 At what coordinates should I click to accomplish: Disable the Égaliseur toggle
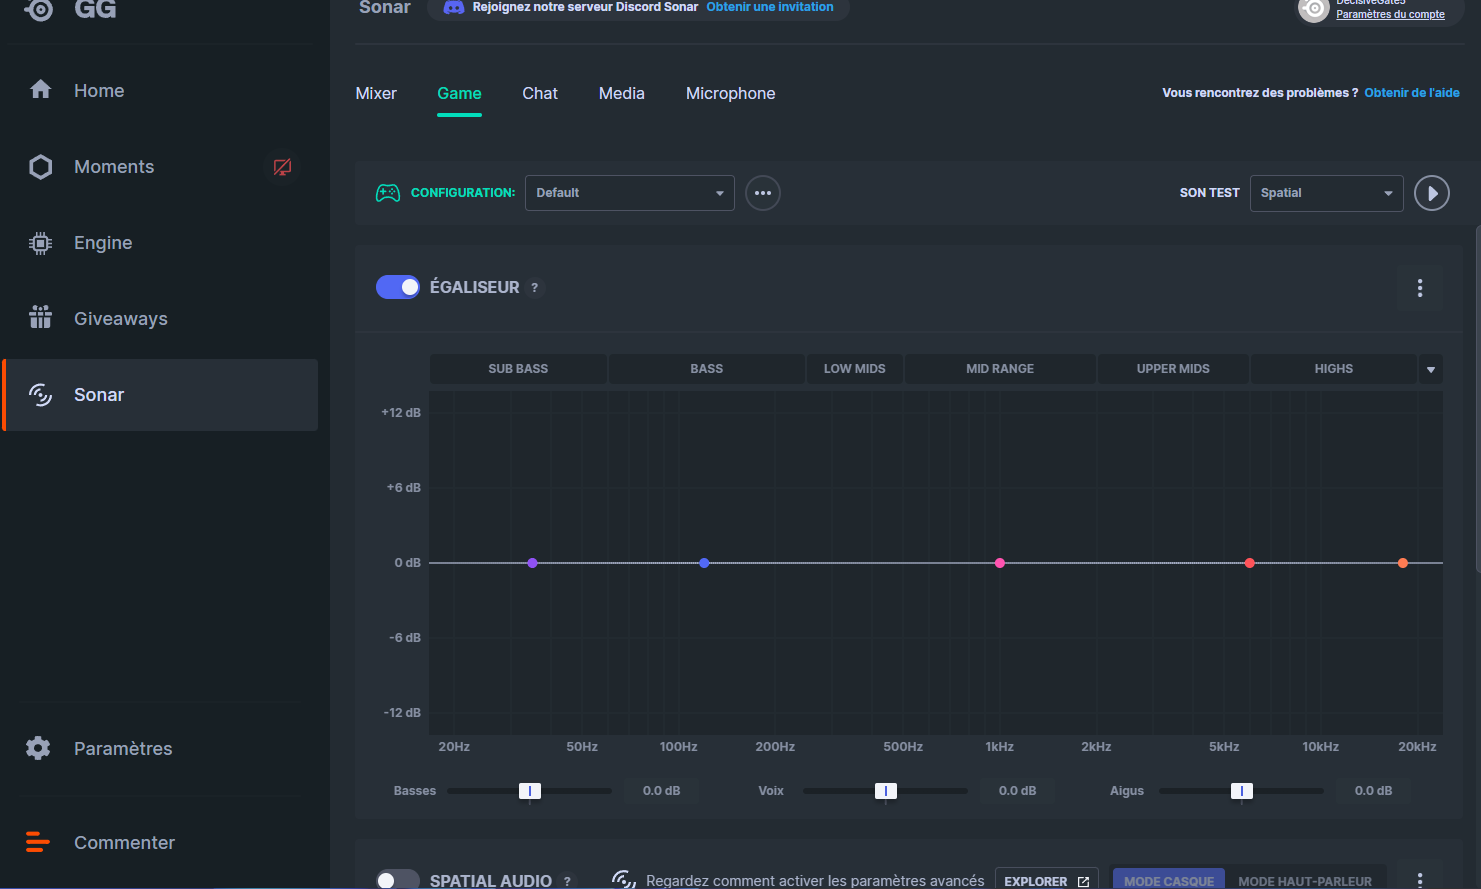click(x=398, y=287)
